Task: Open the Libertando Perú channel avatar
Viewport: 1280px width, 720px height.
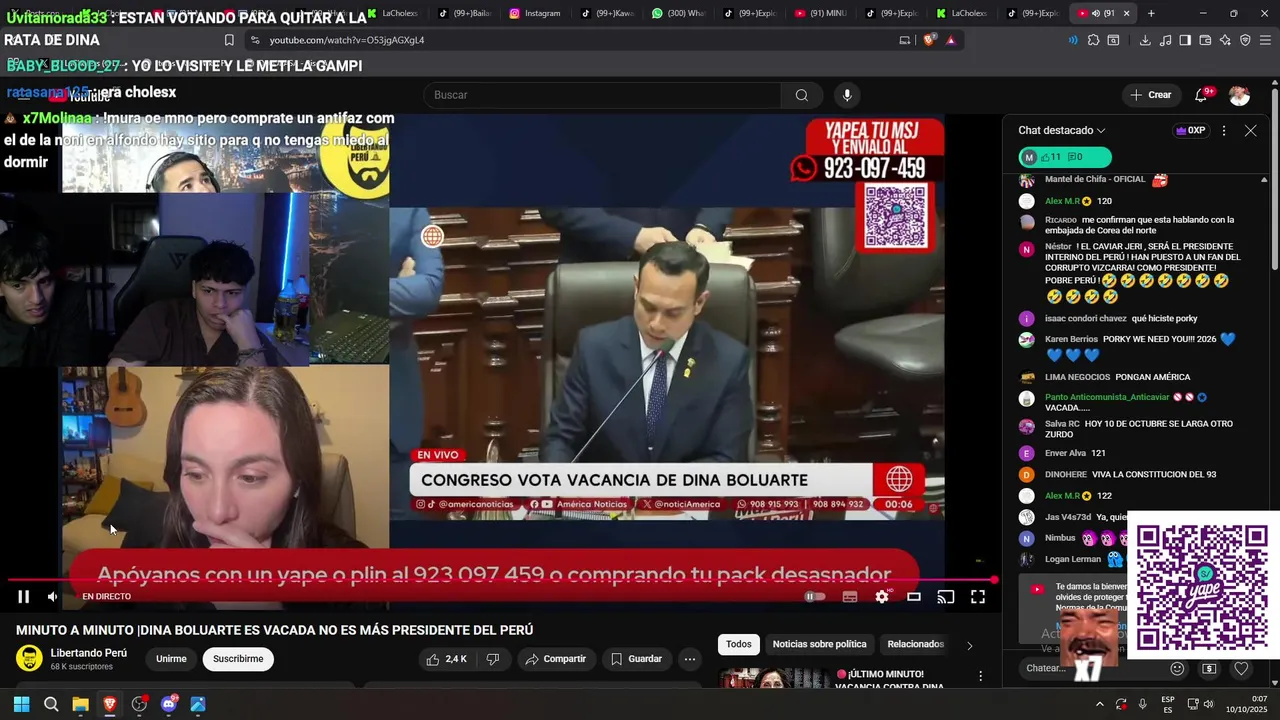Action: coord(30,659)
